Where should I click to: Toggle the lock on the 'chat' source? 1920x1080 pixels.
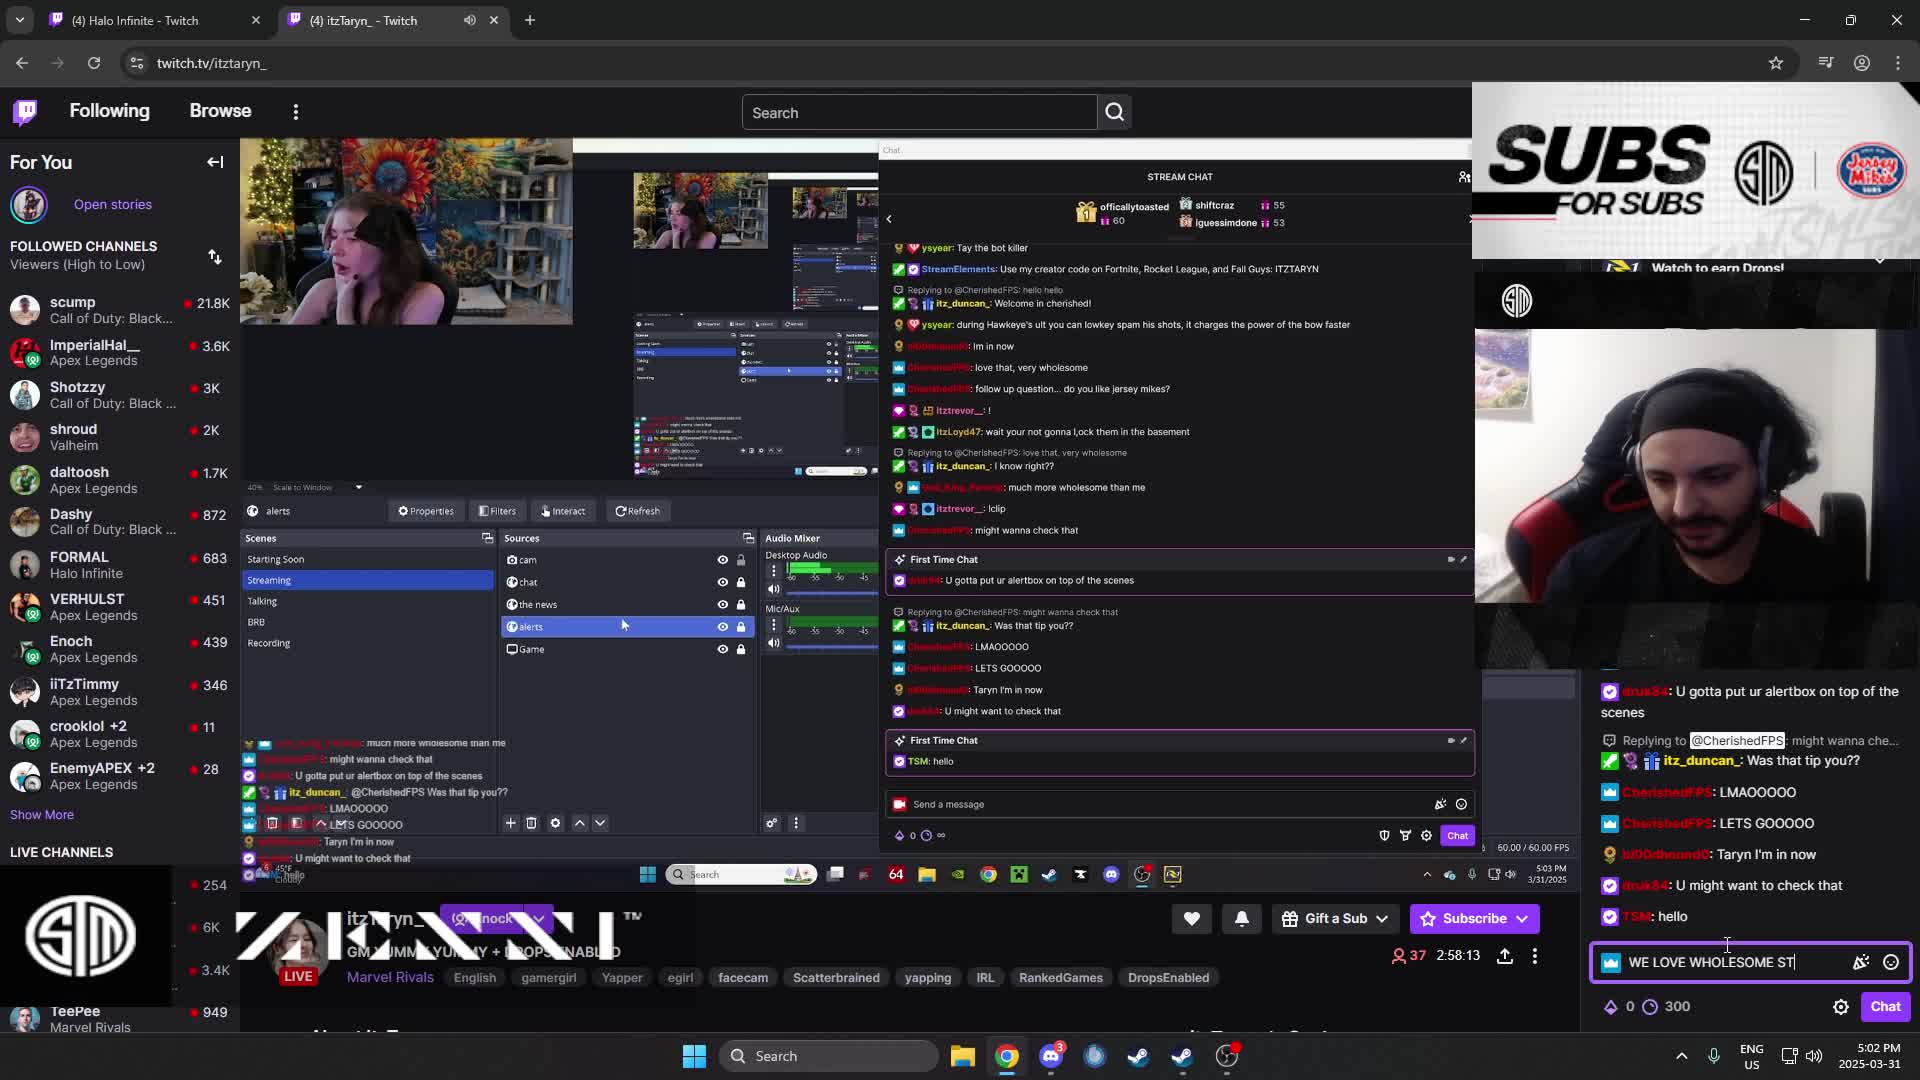coord(741,582)
